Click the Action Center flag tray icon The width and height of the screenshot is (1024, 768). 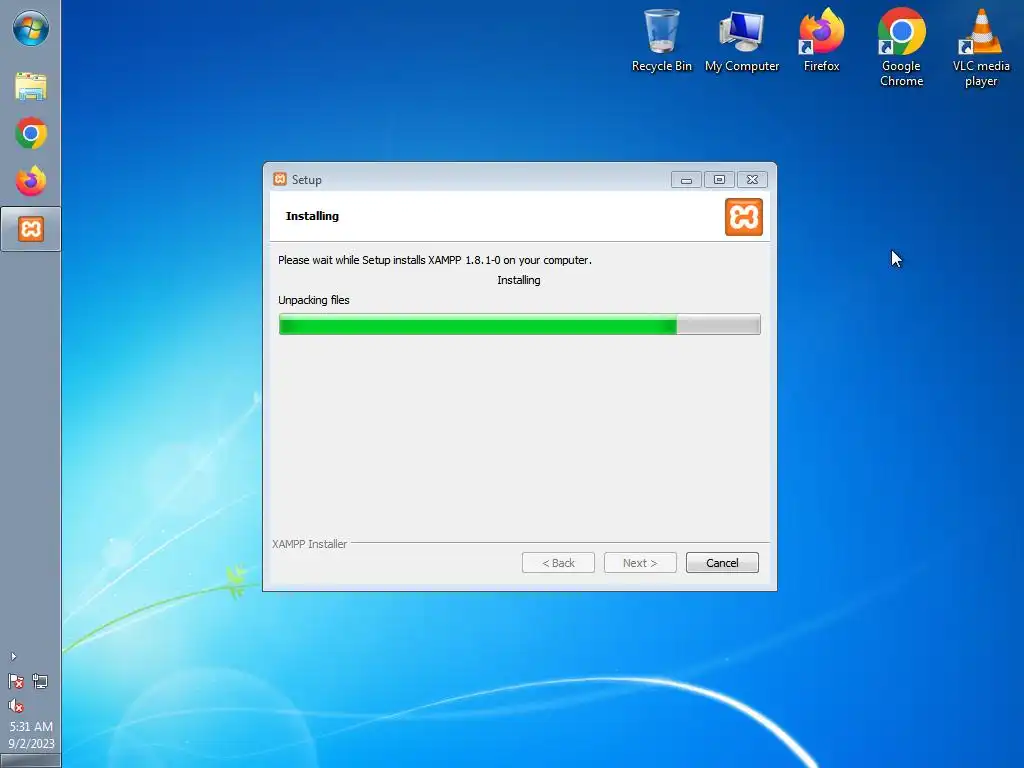tap(16, 682)
